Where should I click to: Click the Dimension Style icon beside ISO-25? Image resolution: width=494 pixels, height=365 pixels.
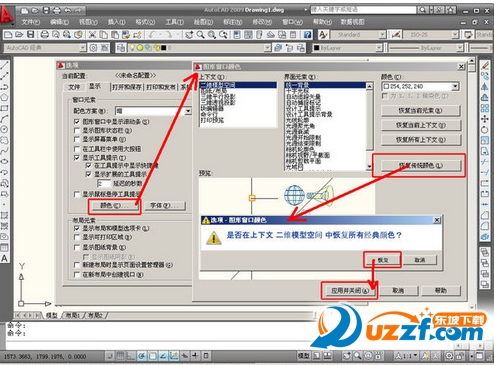tap(396, 35)
